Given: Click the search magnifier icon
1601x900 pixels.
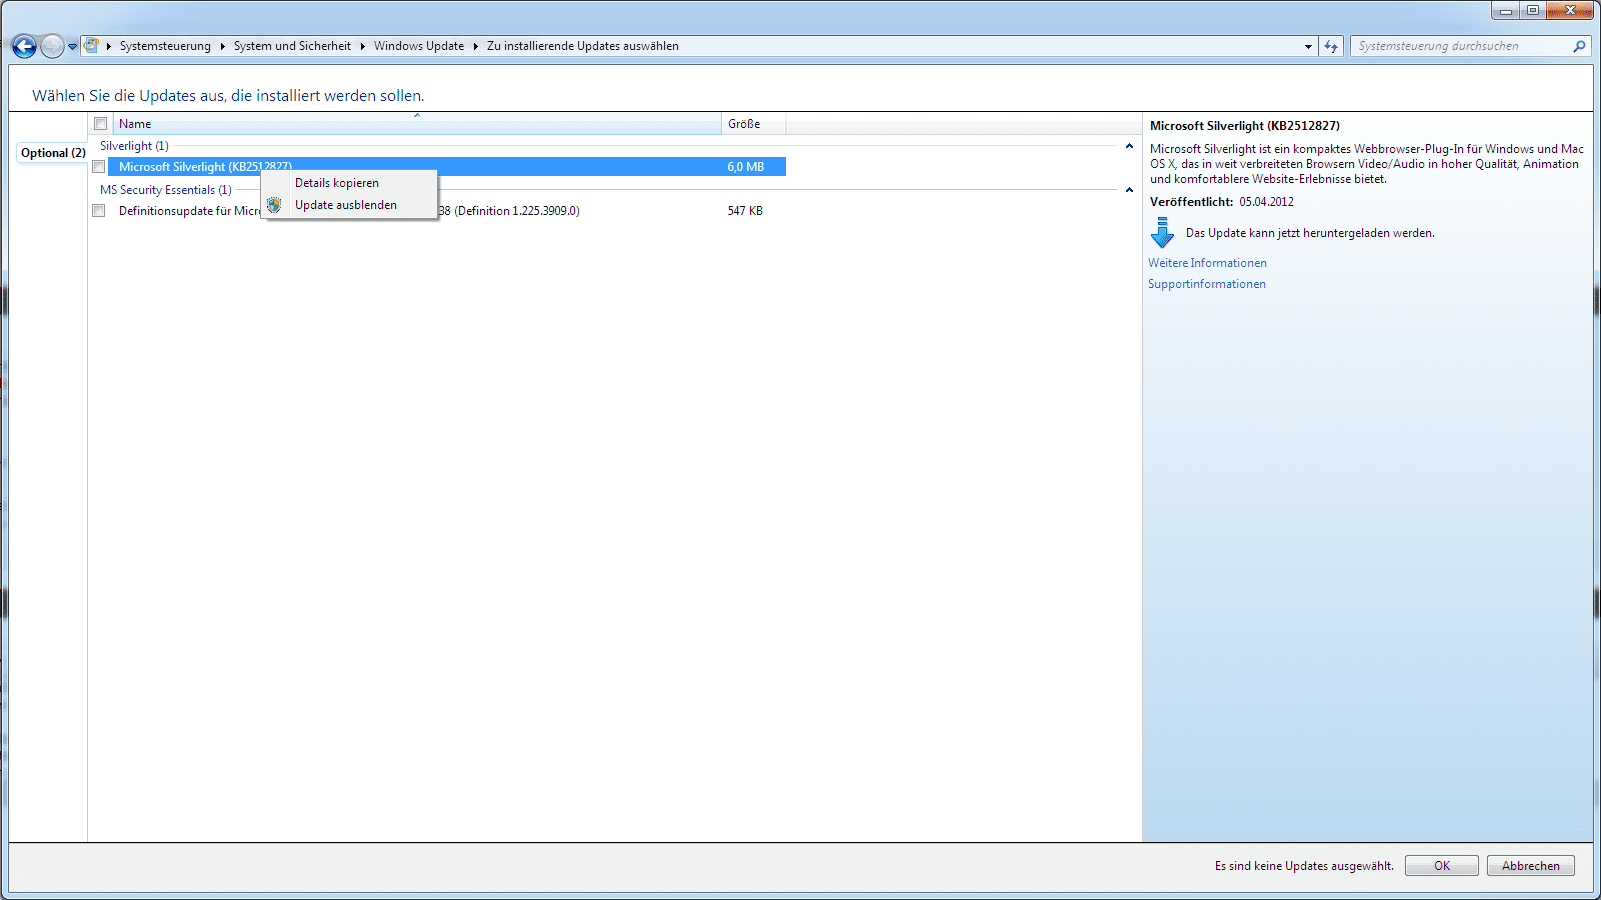Looking at the screenshot, I should point(1579,46).
